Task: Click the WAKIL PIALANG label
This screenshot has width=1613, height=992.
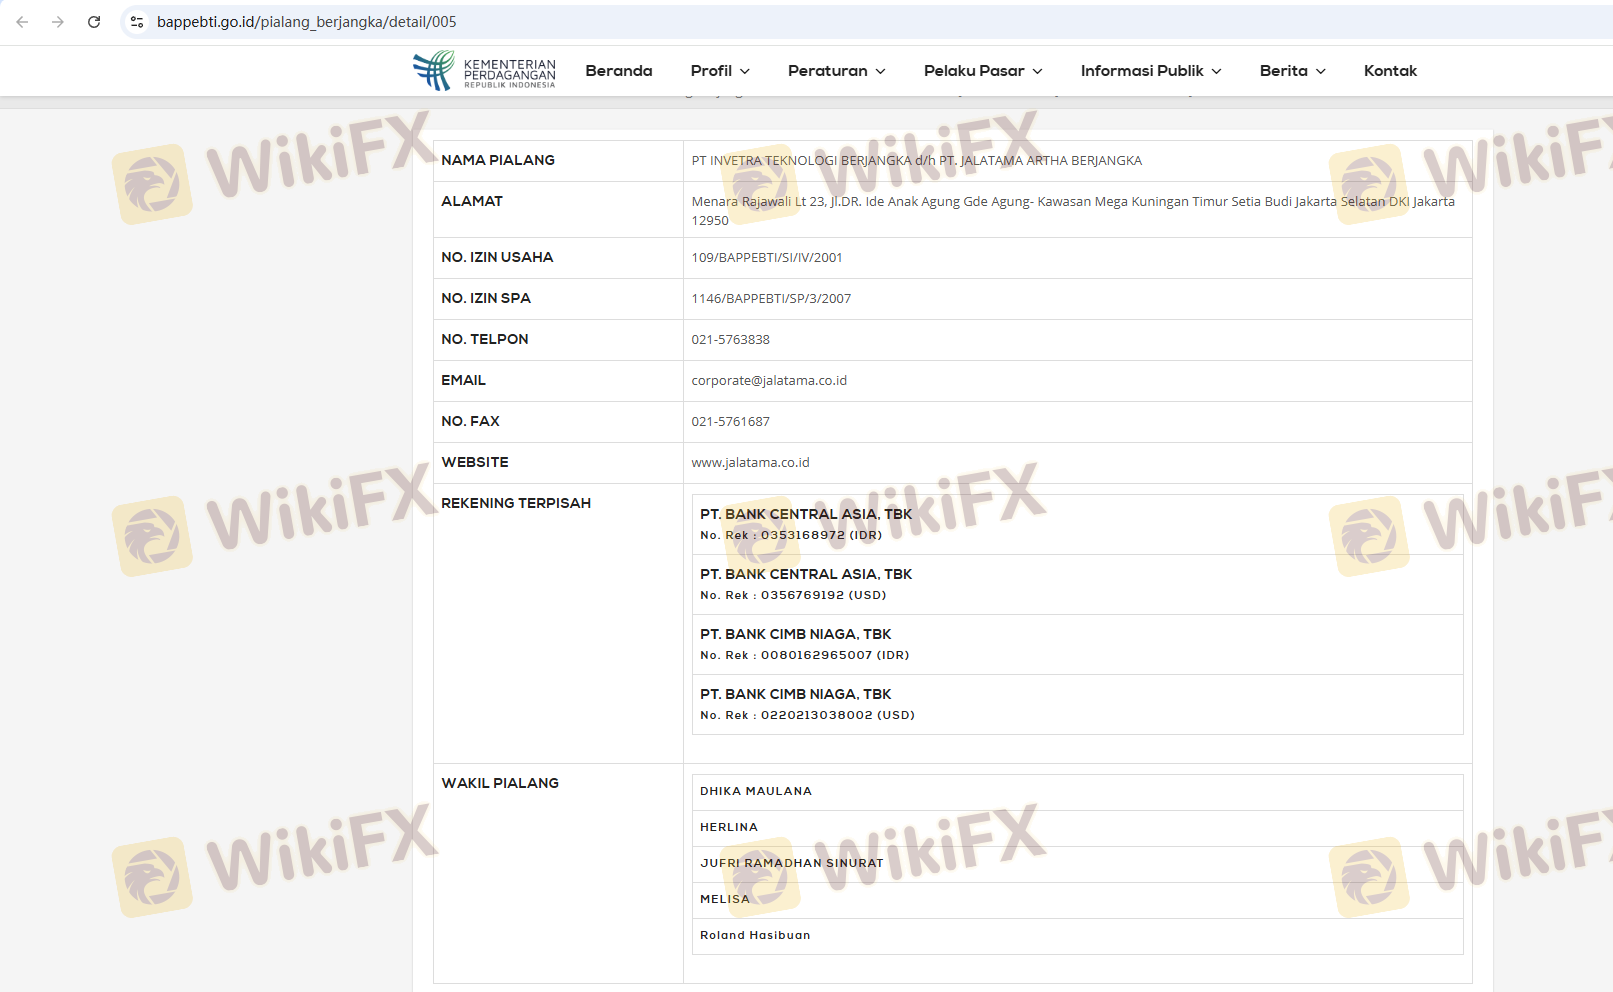Action: (500, 784)
